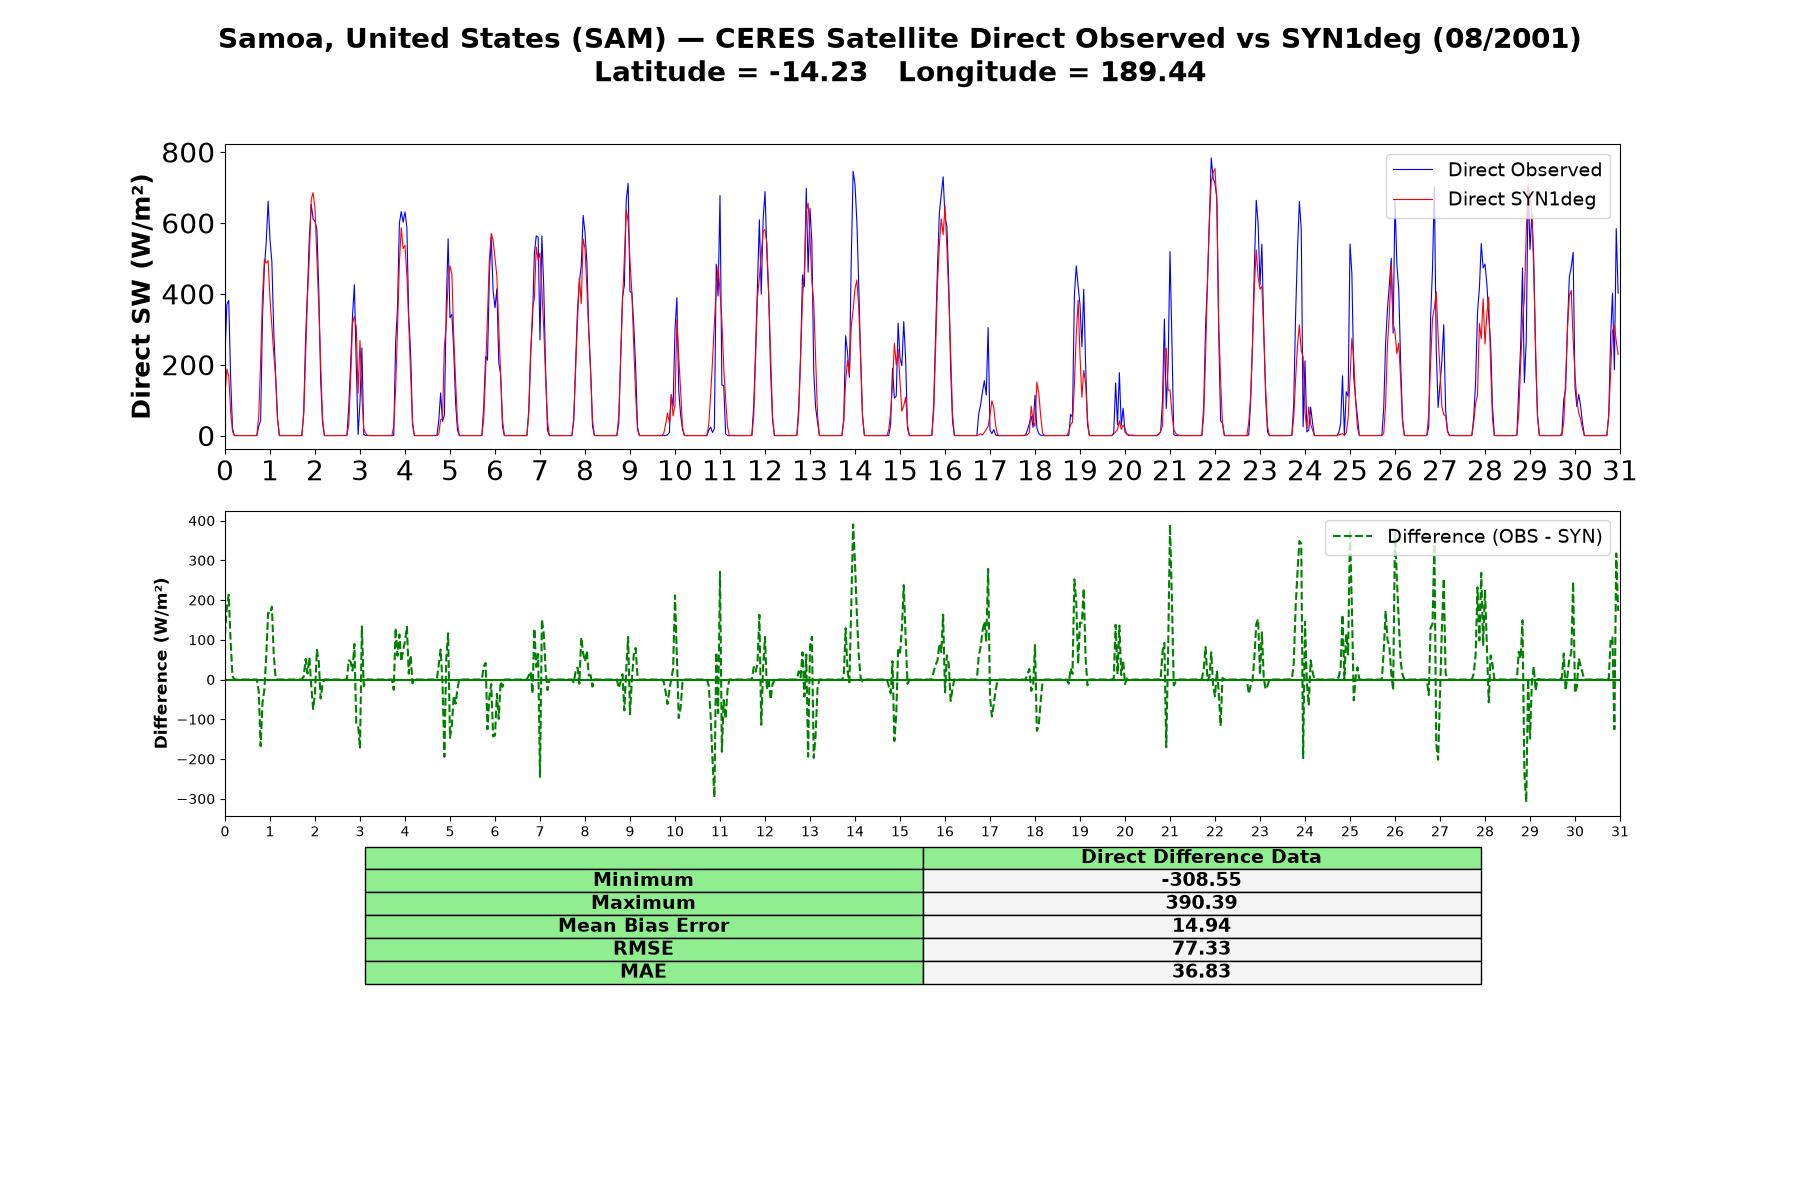Image resolution: width=1800 pixels, height=1200 pixels.
Task: Click the Difference (OBS - SYN) legend label
Action: pyautogui.click(x=1494, y=537)
